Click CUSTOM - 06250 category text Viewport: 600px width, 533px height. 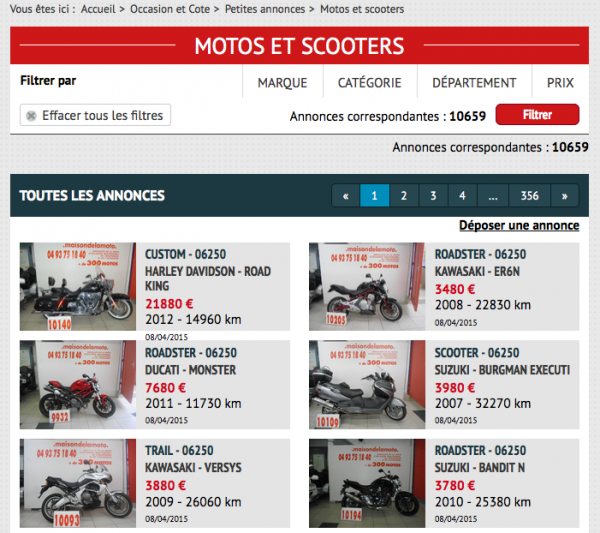186,254
